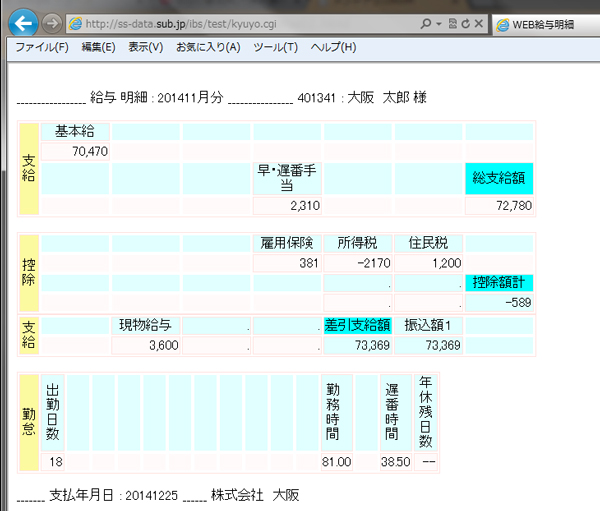The width and height of the screenshot is (600, 511).
Task: Switch to the WEB給与明細 tab
Action: pos(547,23)
